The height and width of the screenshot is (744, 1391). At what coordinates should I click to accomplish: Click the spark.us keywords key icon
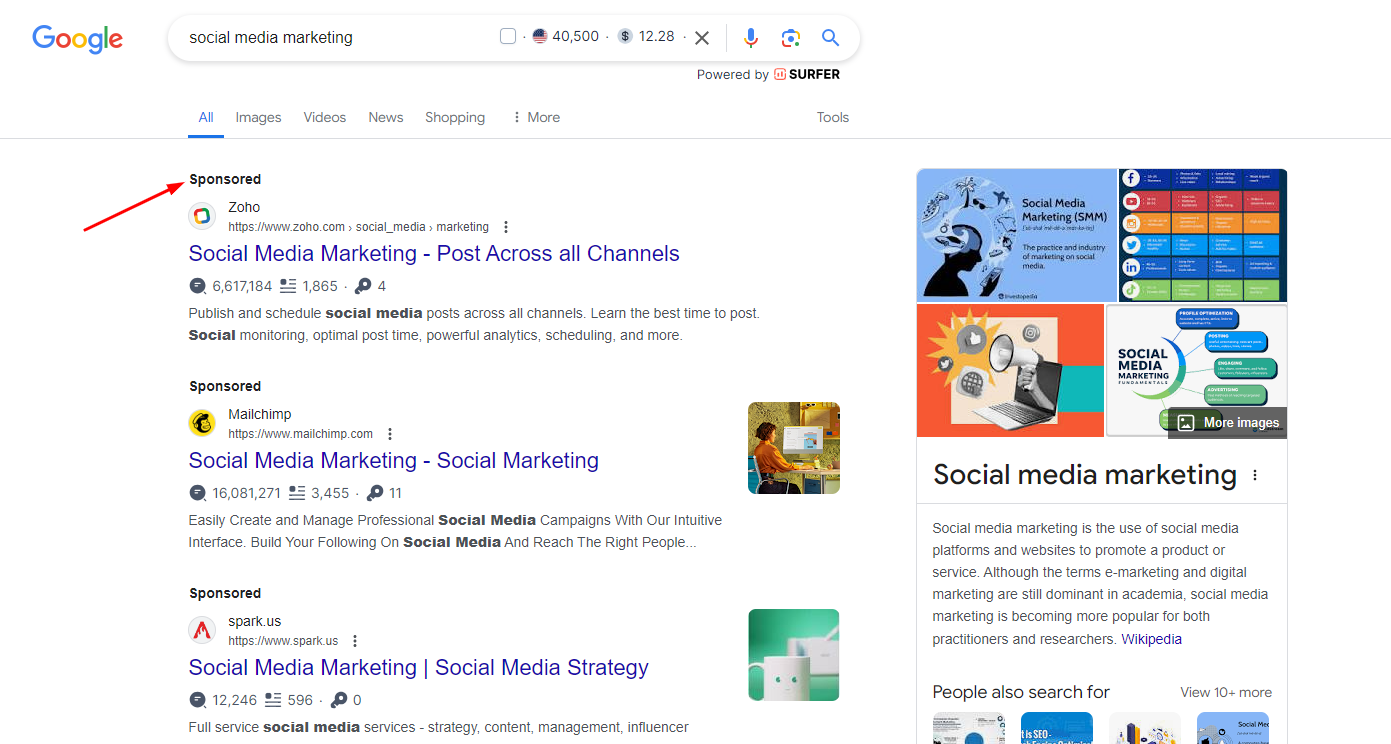coord(339,700)
